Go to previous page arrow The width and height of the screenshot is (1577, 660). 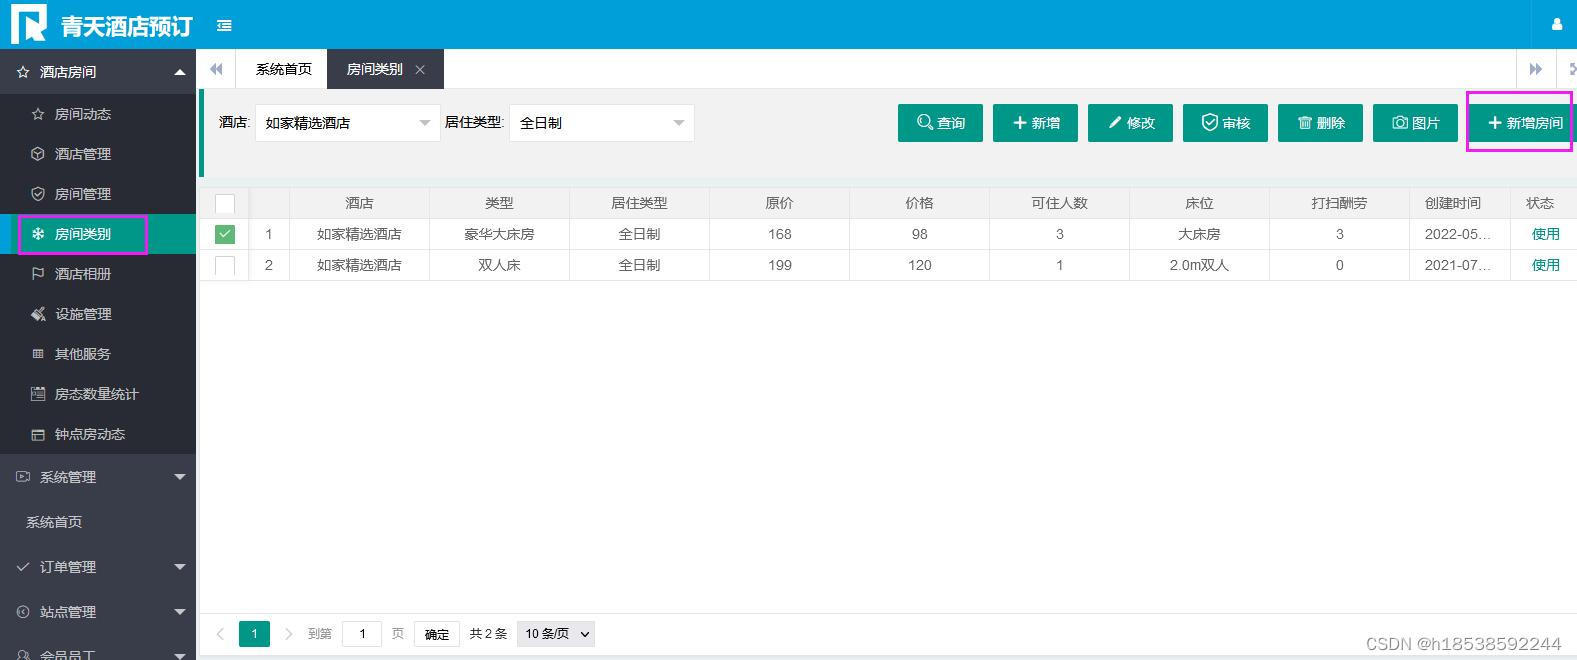coord(220,634)
